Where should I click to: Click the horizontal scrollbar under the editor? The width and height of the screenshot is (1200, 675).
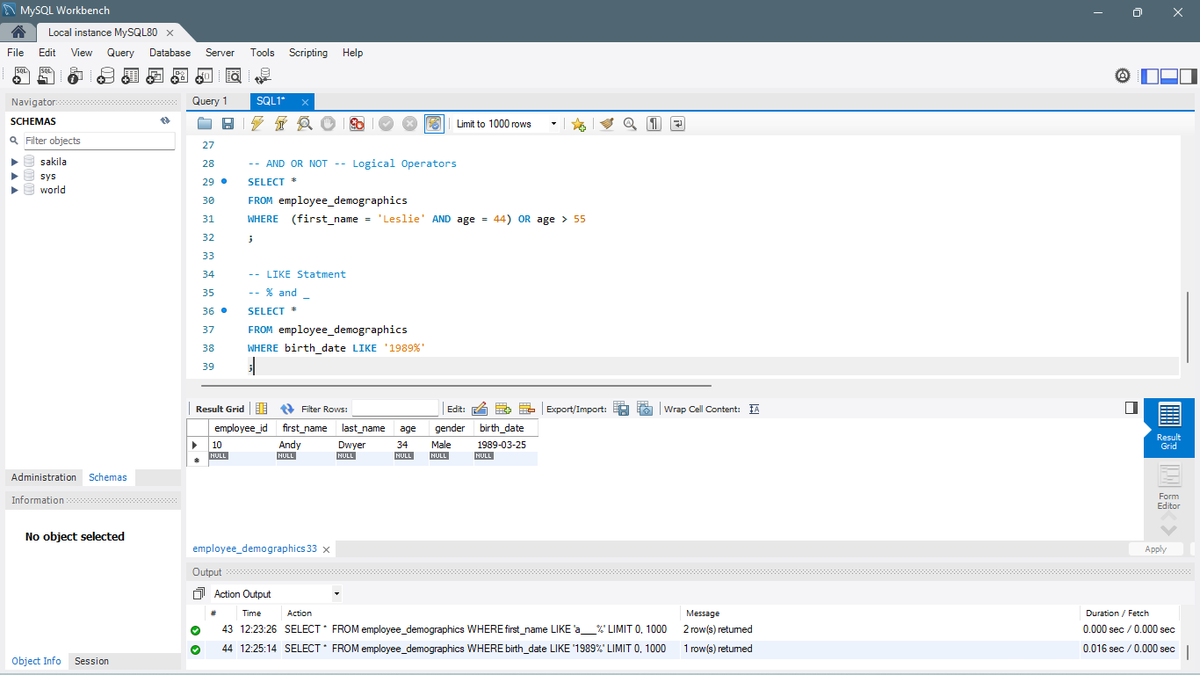coord(456,385)
